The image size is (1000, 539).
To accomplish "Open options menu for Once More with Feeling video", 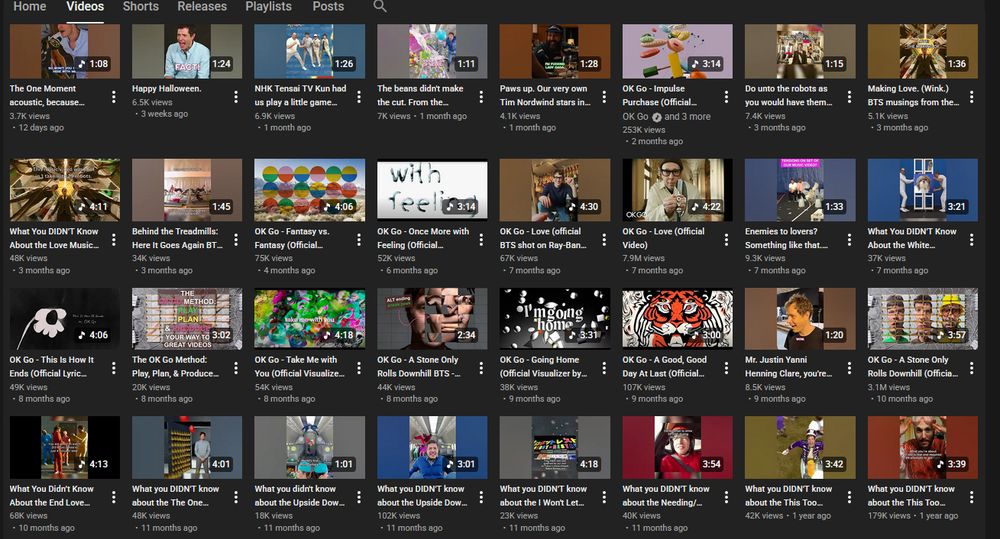I will point(481,239).
